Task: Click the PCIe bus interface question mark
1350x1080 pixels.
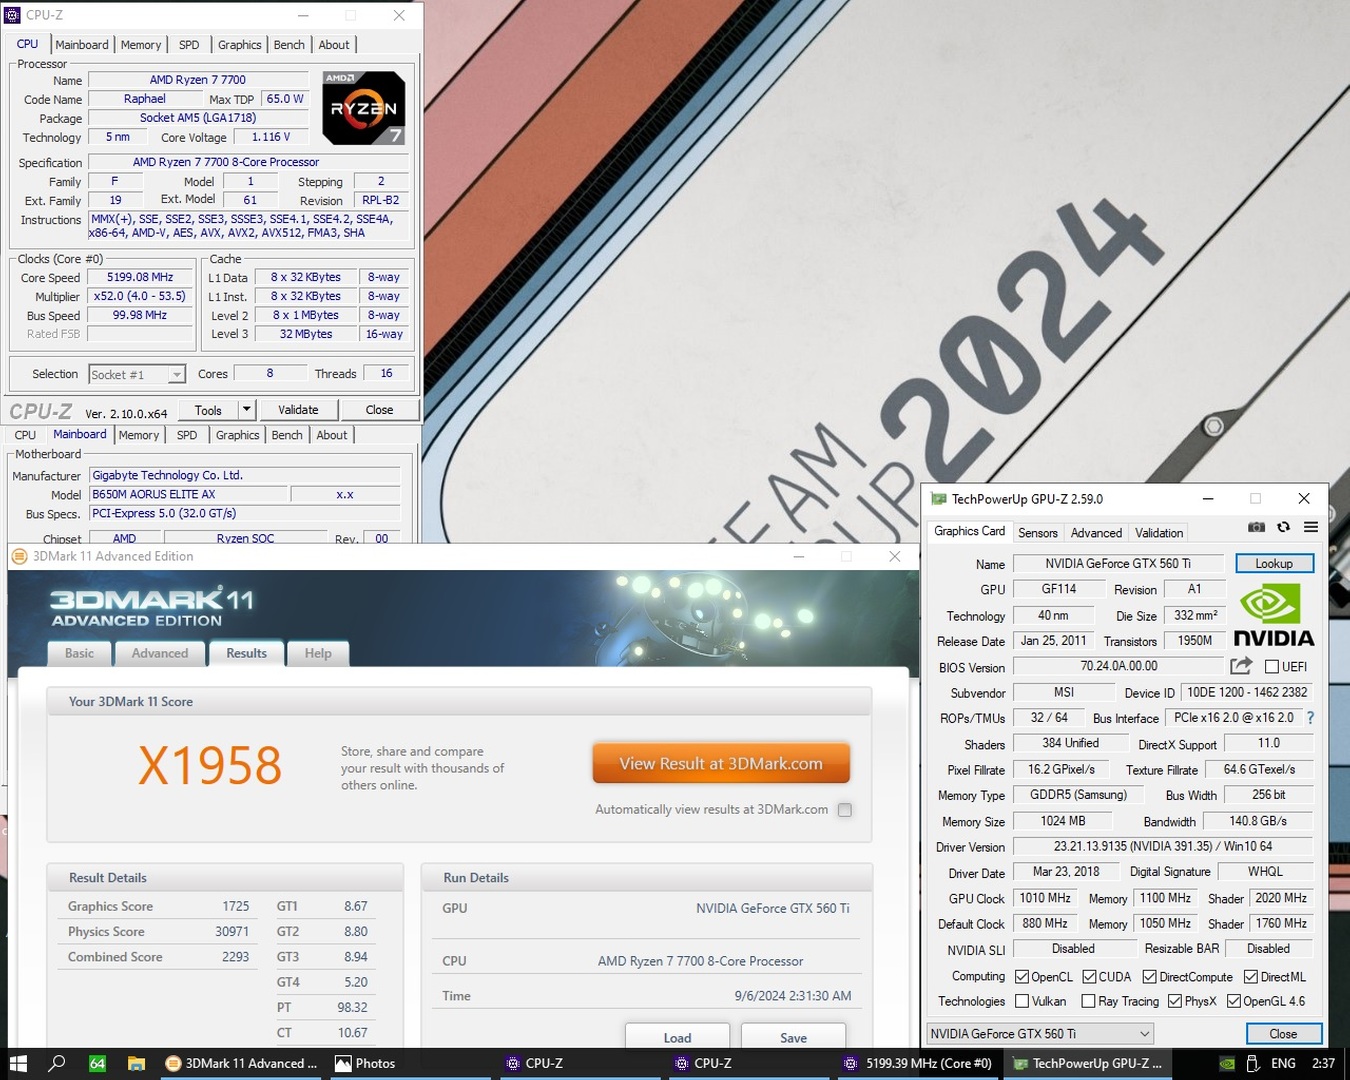Action: [x=1310, y=718]
